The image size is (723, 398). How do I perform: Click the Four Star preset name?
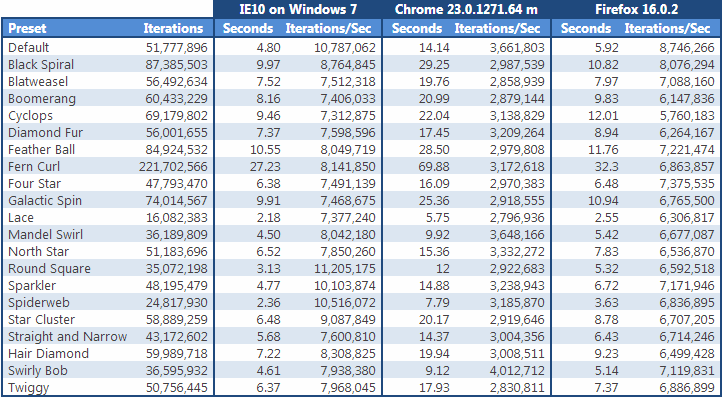click(35, 184)
